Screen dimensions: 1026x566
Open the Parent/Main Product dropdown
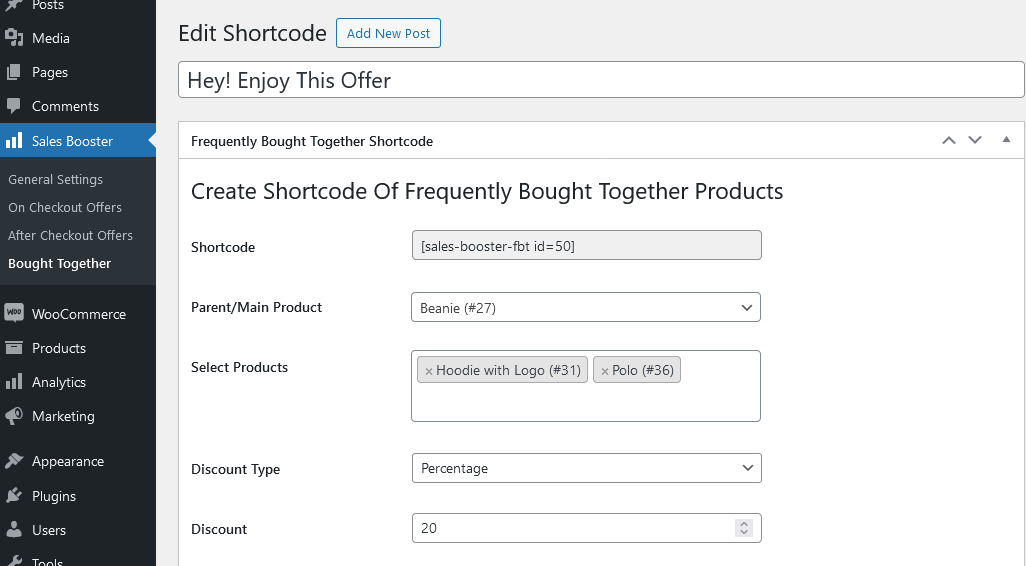click(x=586, y=308)
